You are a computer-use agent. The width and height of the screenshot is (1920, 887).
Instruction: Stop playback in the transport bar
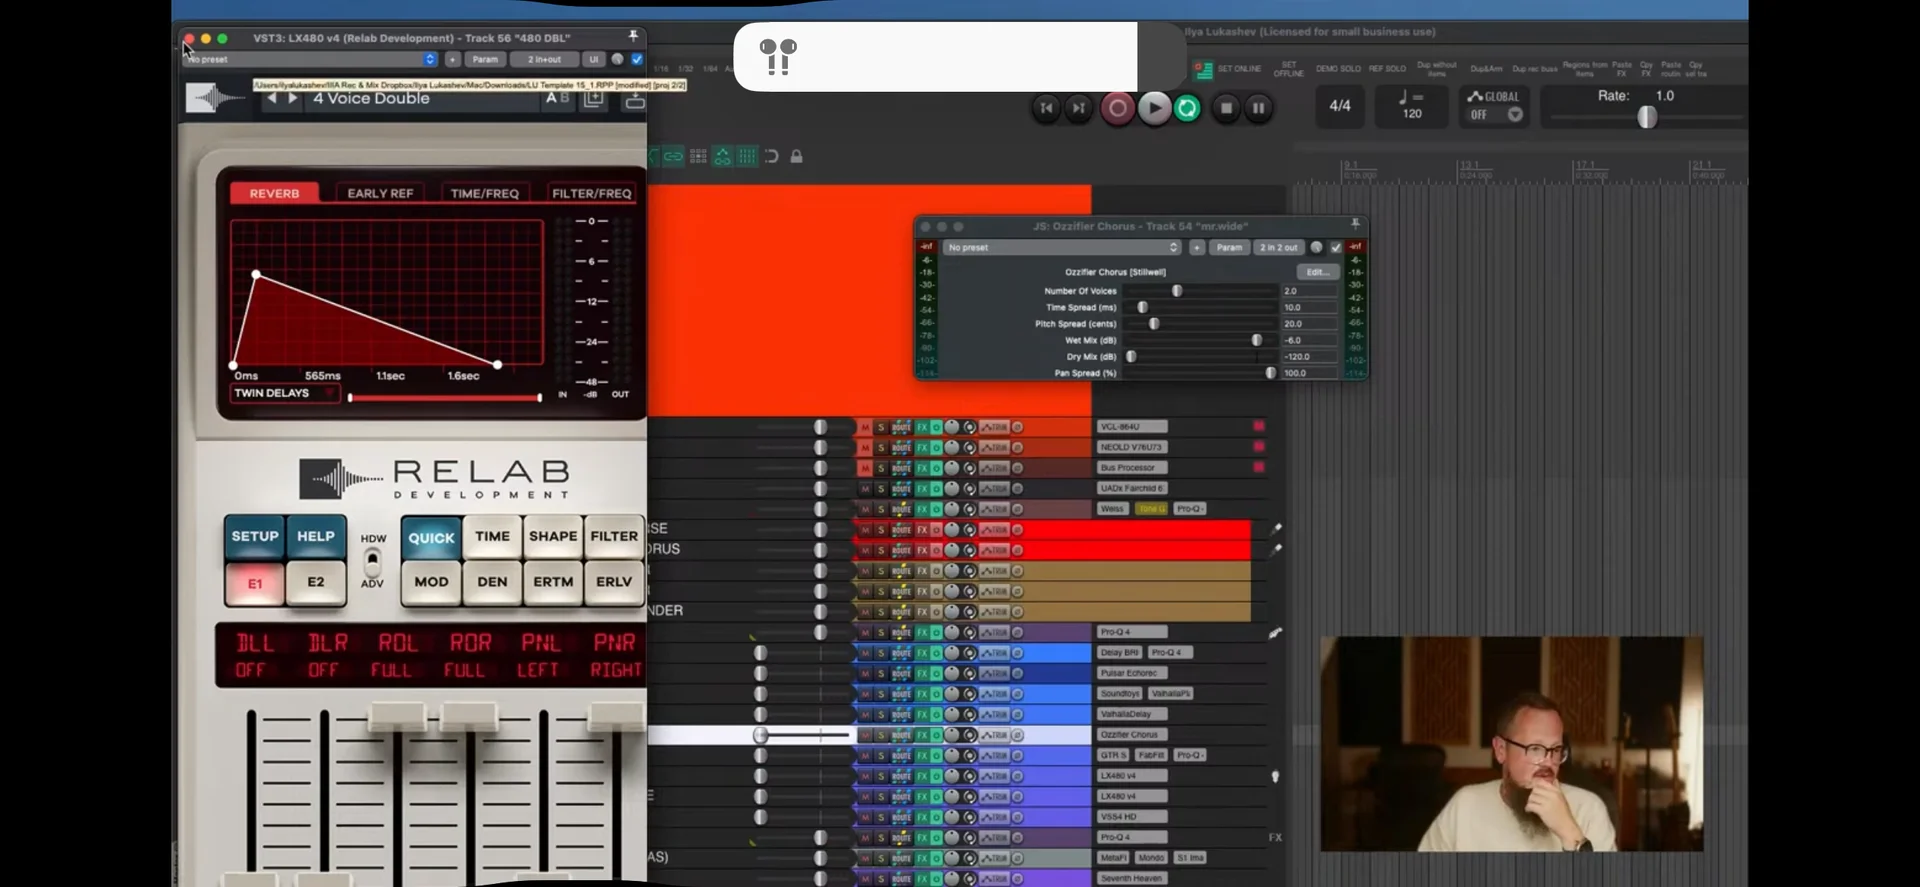[1226, 108]
